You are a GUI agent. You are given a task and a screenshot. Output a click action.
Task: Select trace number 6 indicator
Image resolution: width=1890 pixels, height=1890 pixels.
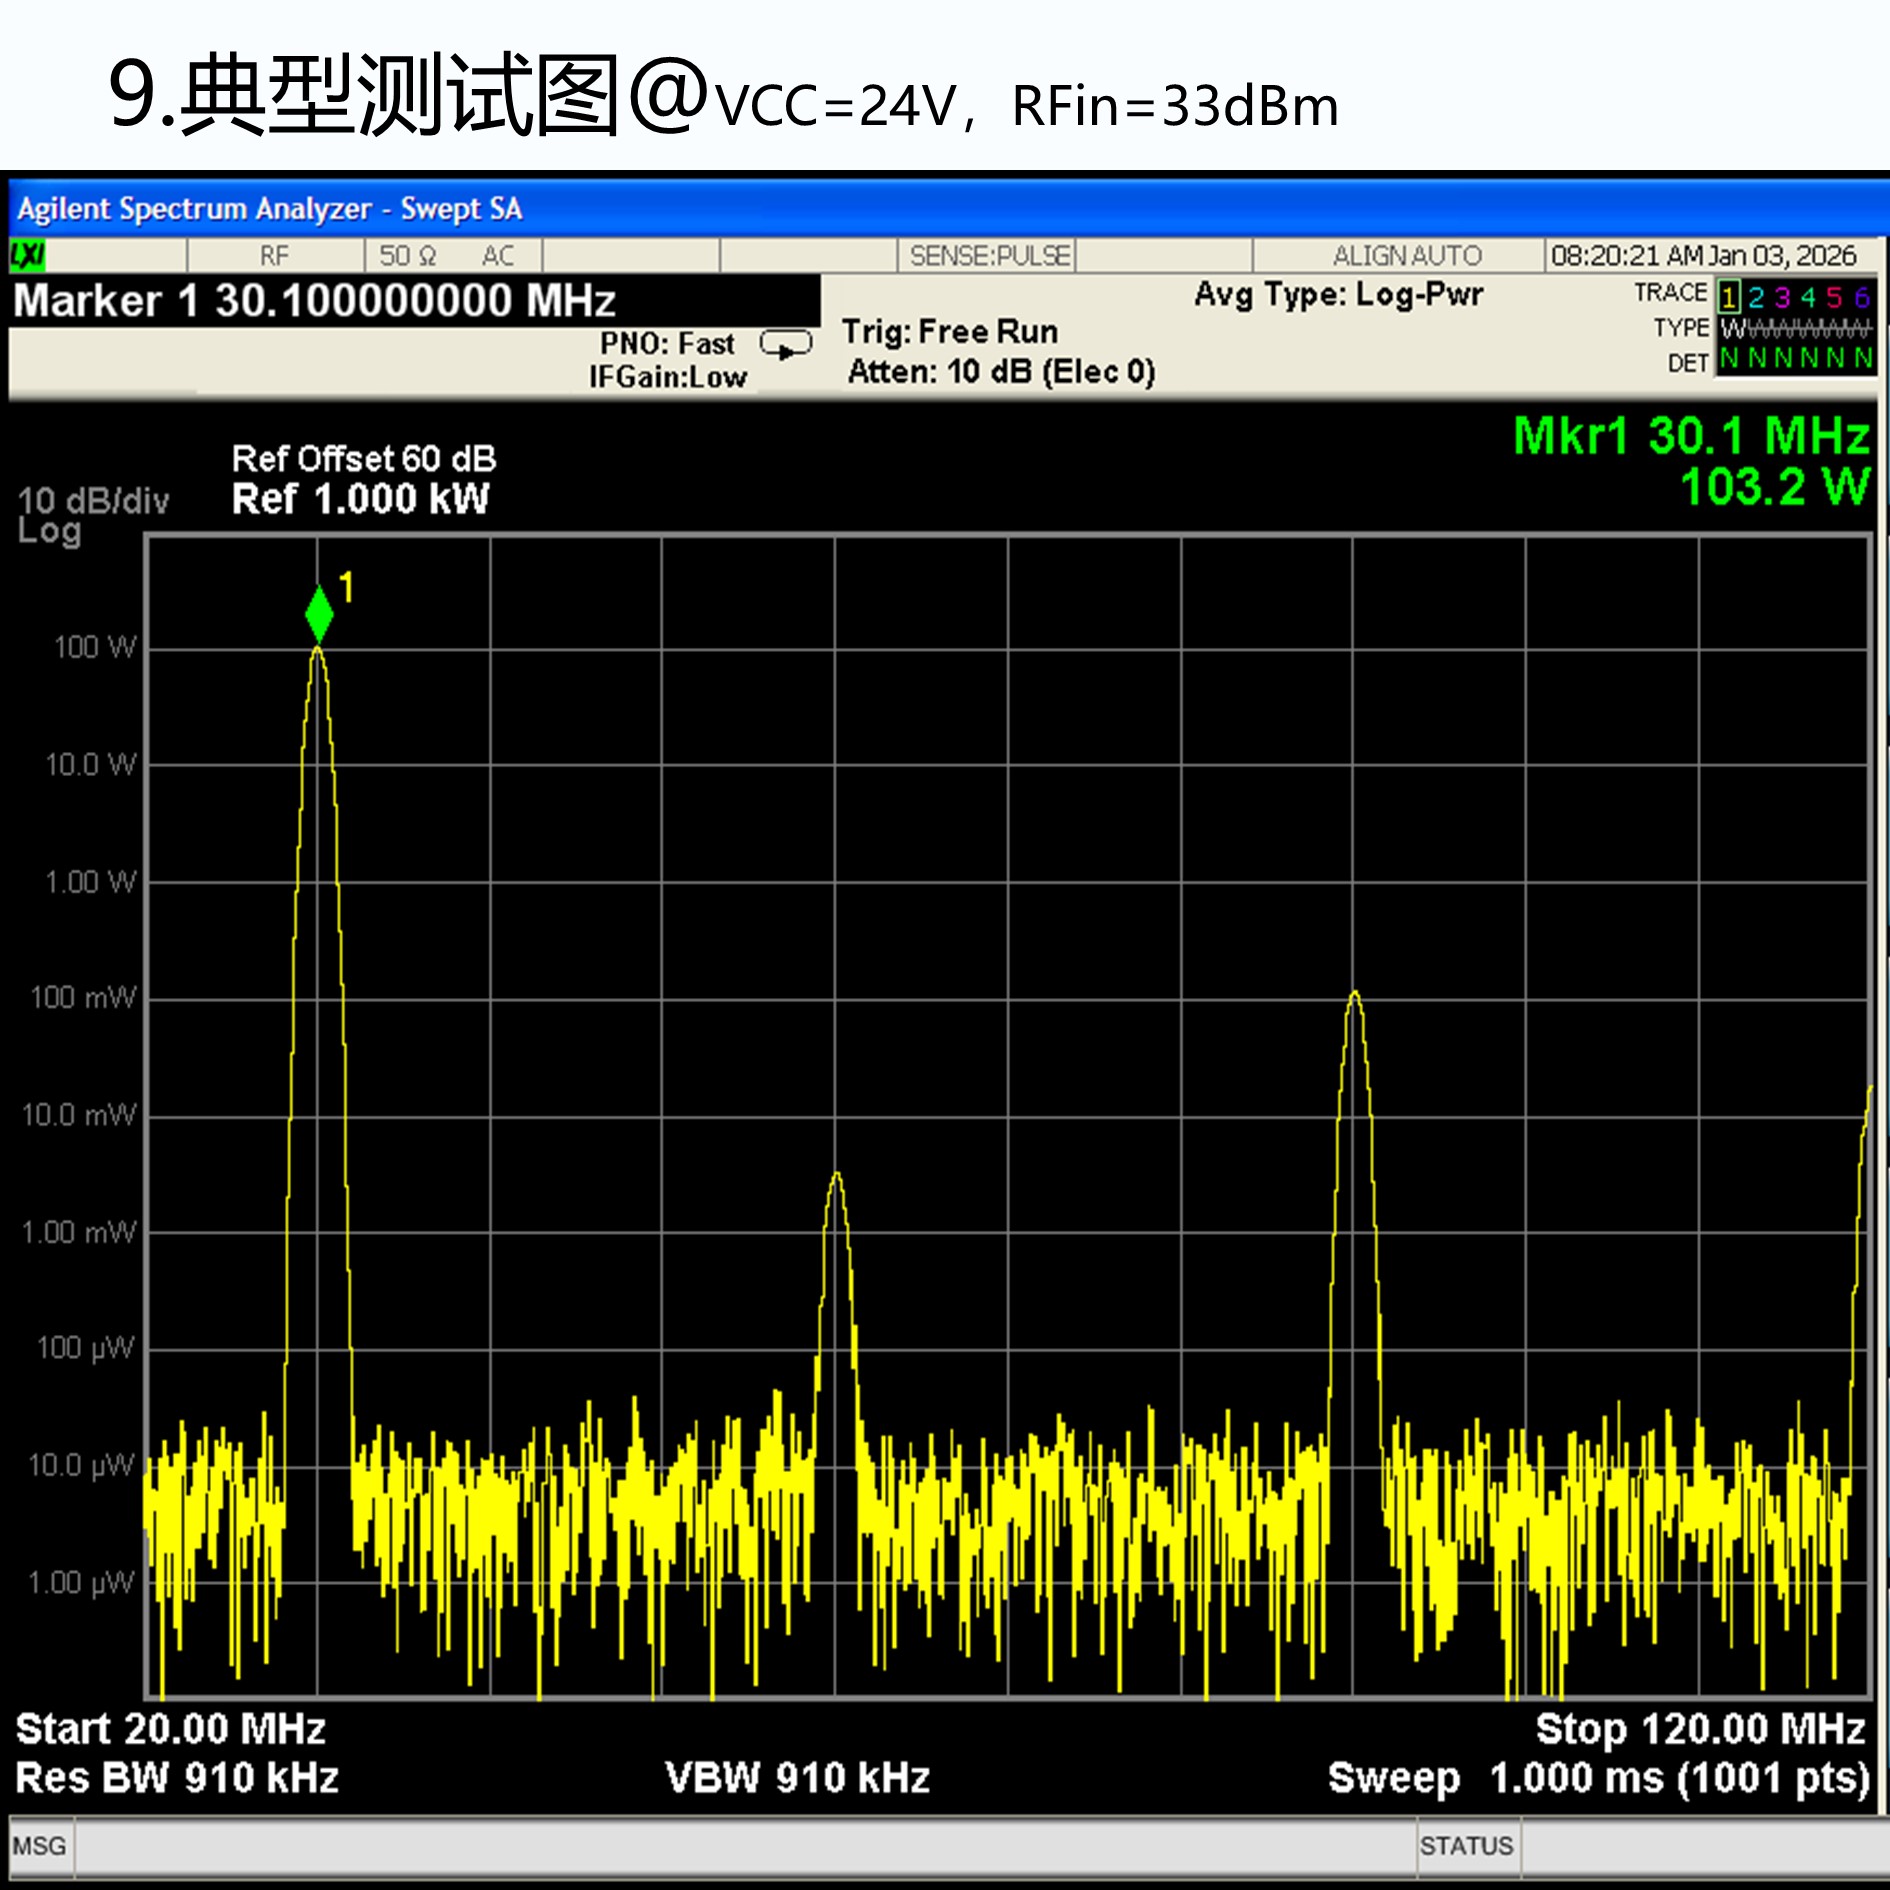tap(1861, 297)
